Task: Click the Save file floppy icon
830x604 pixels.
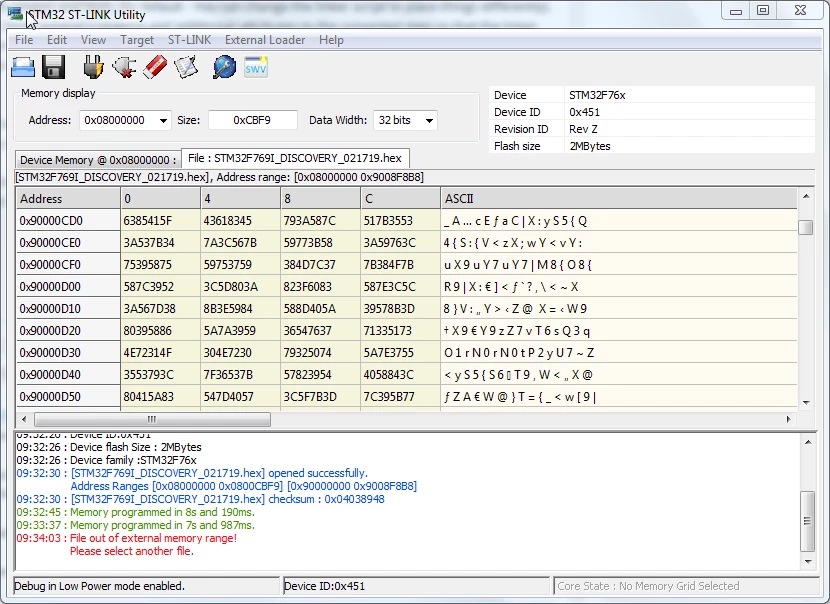Action: [x=53, y=67]
